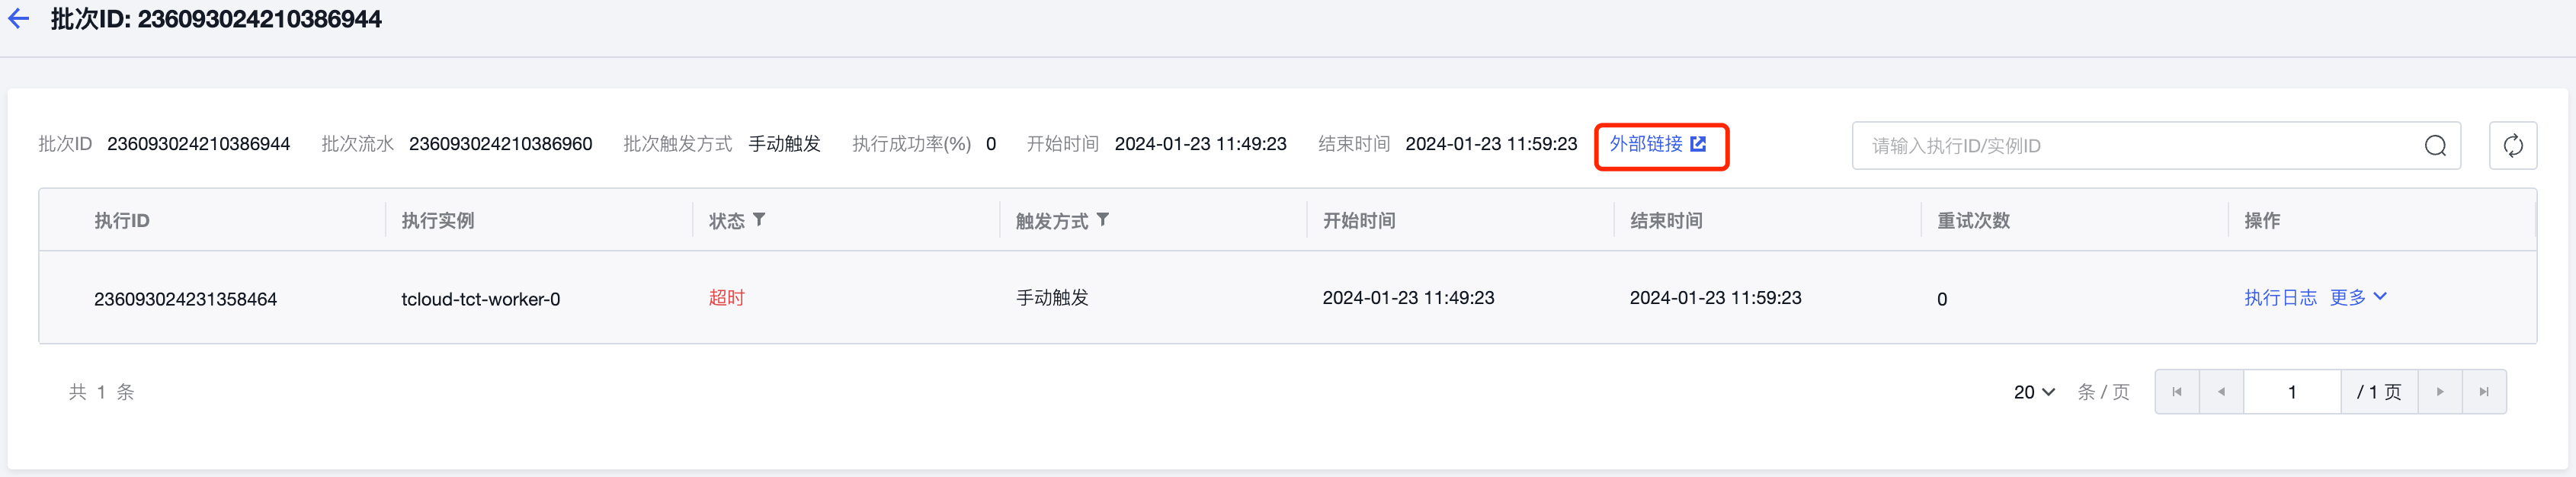Click the 执行实例 column header
2576x477 pixels.
coord(437,220)
